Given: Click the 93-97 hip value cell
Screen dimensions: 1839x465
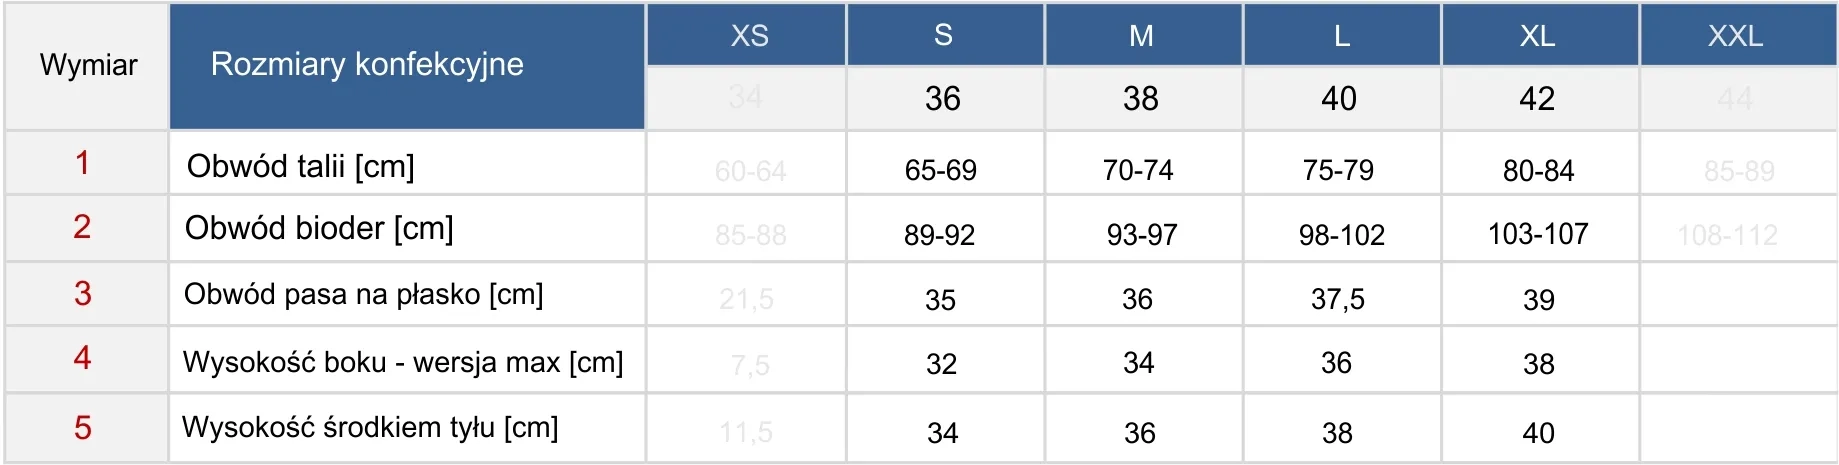Looking at the screenshot, I should [x=1141, y=235].
